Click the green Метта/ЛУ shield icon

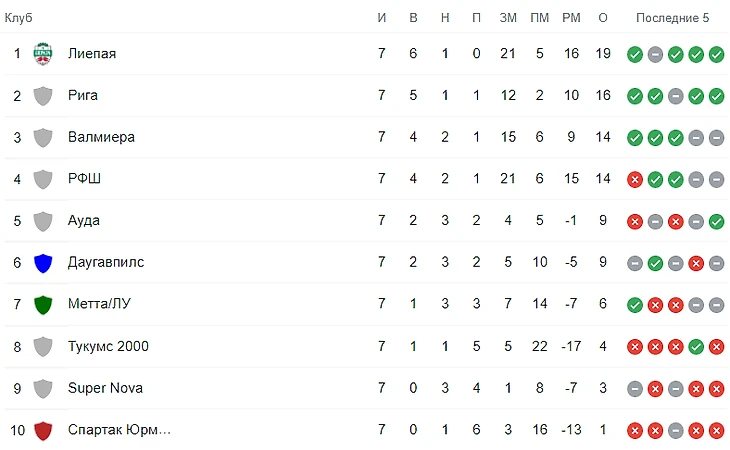[x=43, y=305]
